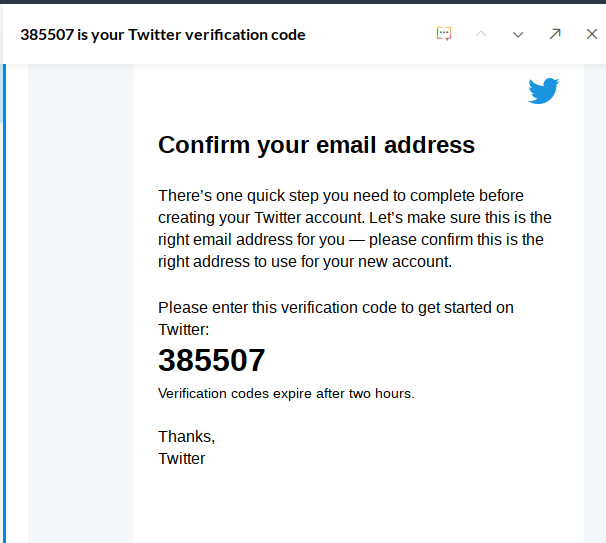Click the "Confirm your email address" heading
The height and width of the screenshot is (543, 606).
[x=316, y=145]
